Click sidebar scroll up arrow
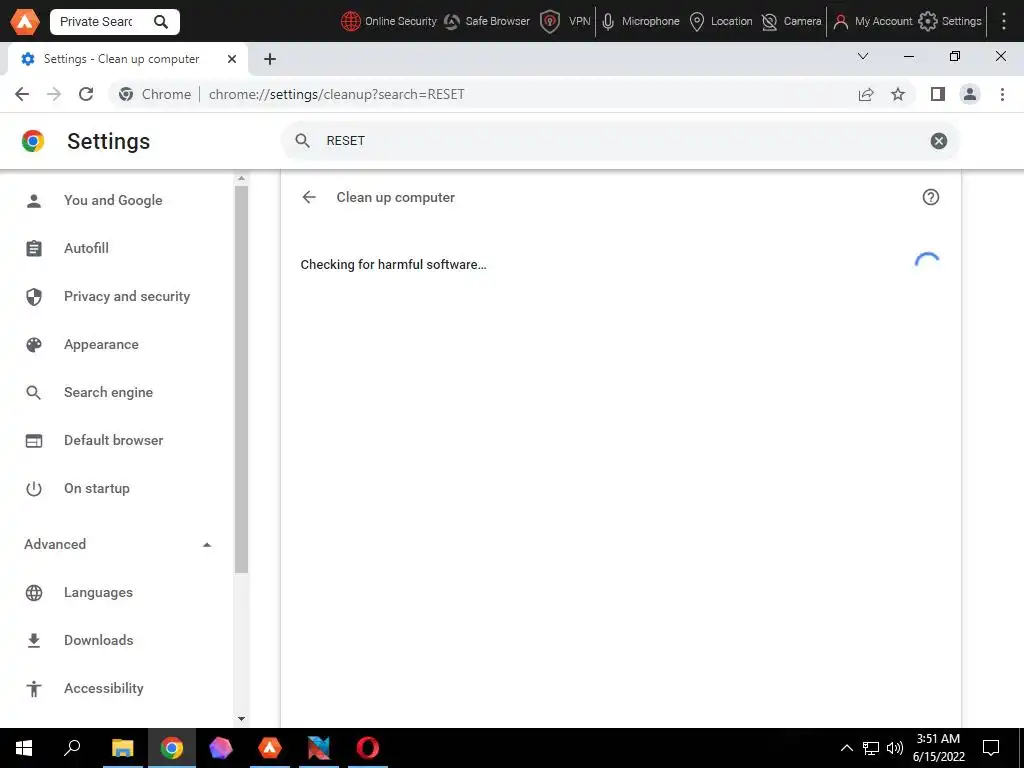 (x=241, y=178)
